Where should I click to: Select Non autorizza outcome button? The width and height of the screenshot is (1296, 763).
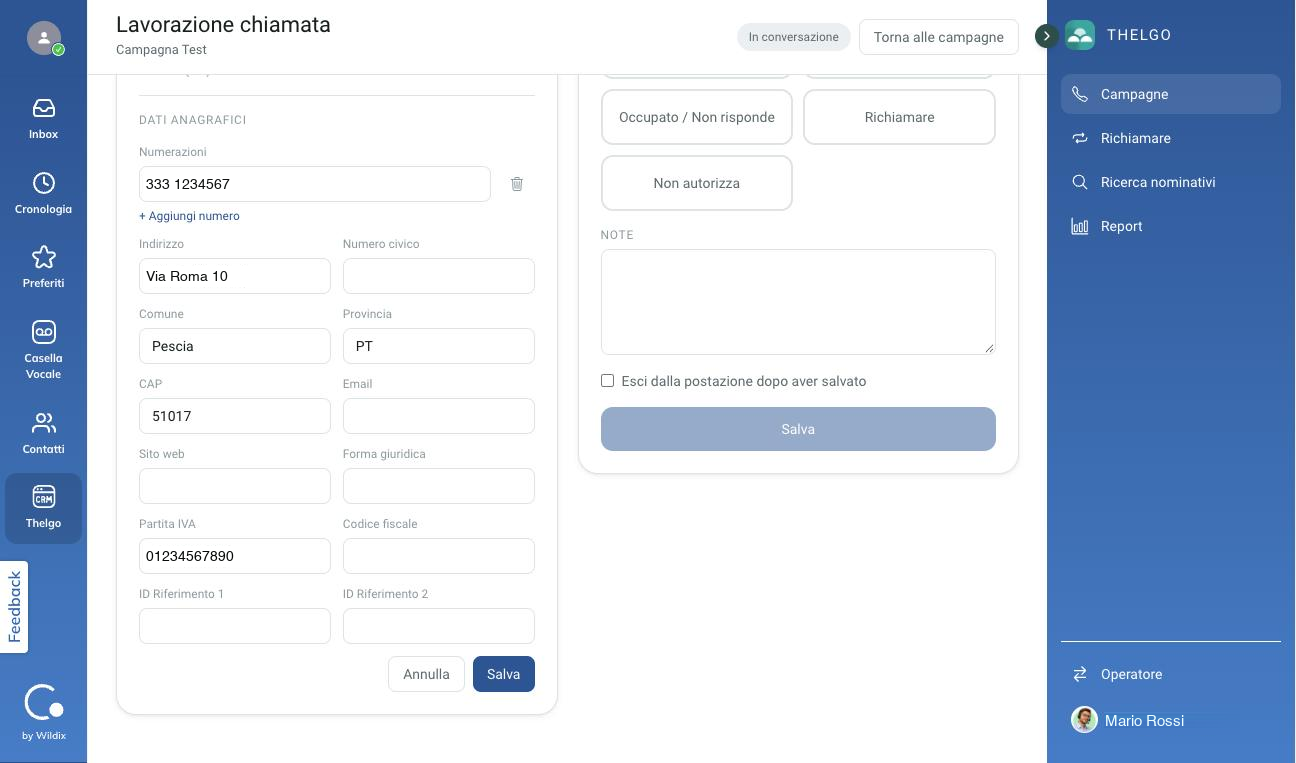click(x=697, y=183)
